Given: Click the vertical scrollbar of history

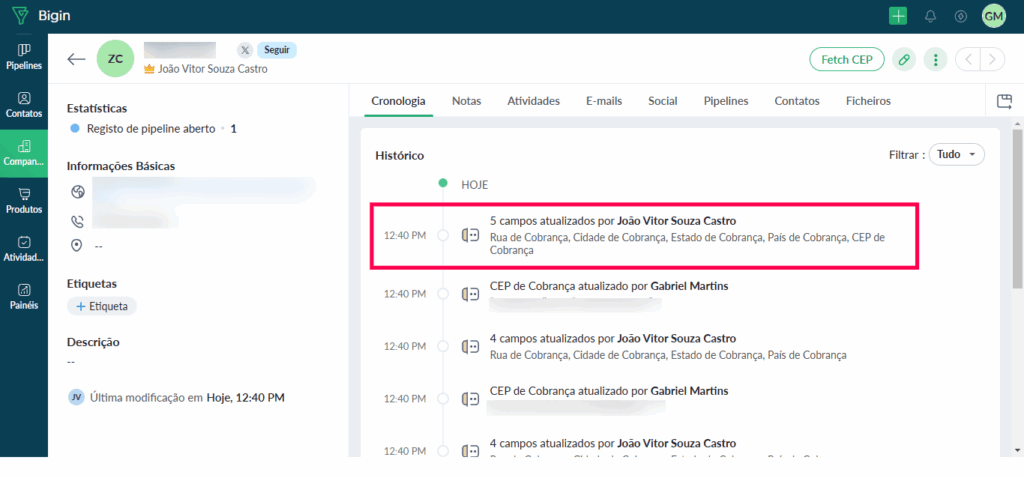Looking at the screenshot, I should click(1015, 200).
